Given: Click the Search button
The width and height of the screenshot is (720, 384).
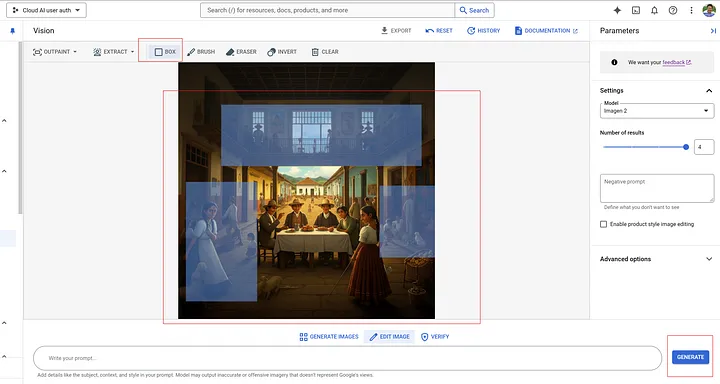Looking at the screenshot, I should pyautogui.click(x=474, y=10).
